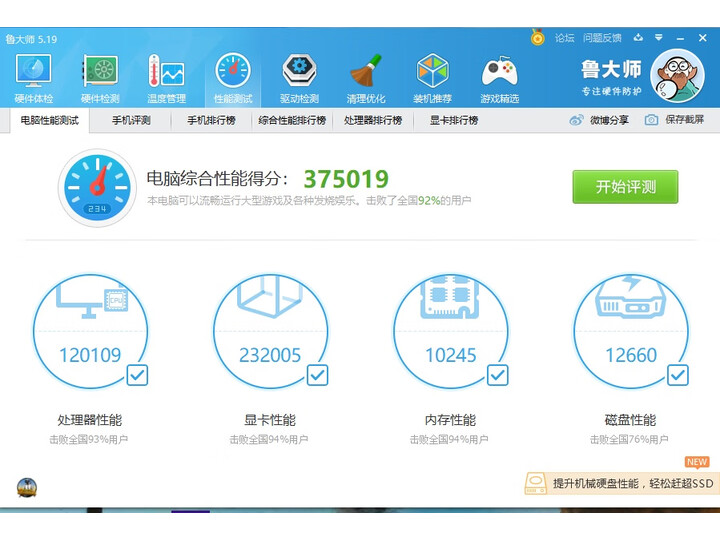Switch to 显卡排行榜 tab
Screen dimensions: 720x540
click(454, 120)
